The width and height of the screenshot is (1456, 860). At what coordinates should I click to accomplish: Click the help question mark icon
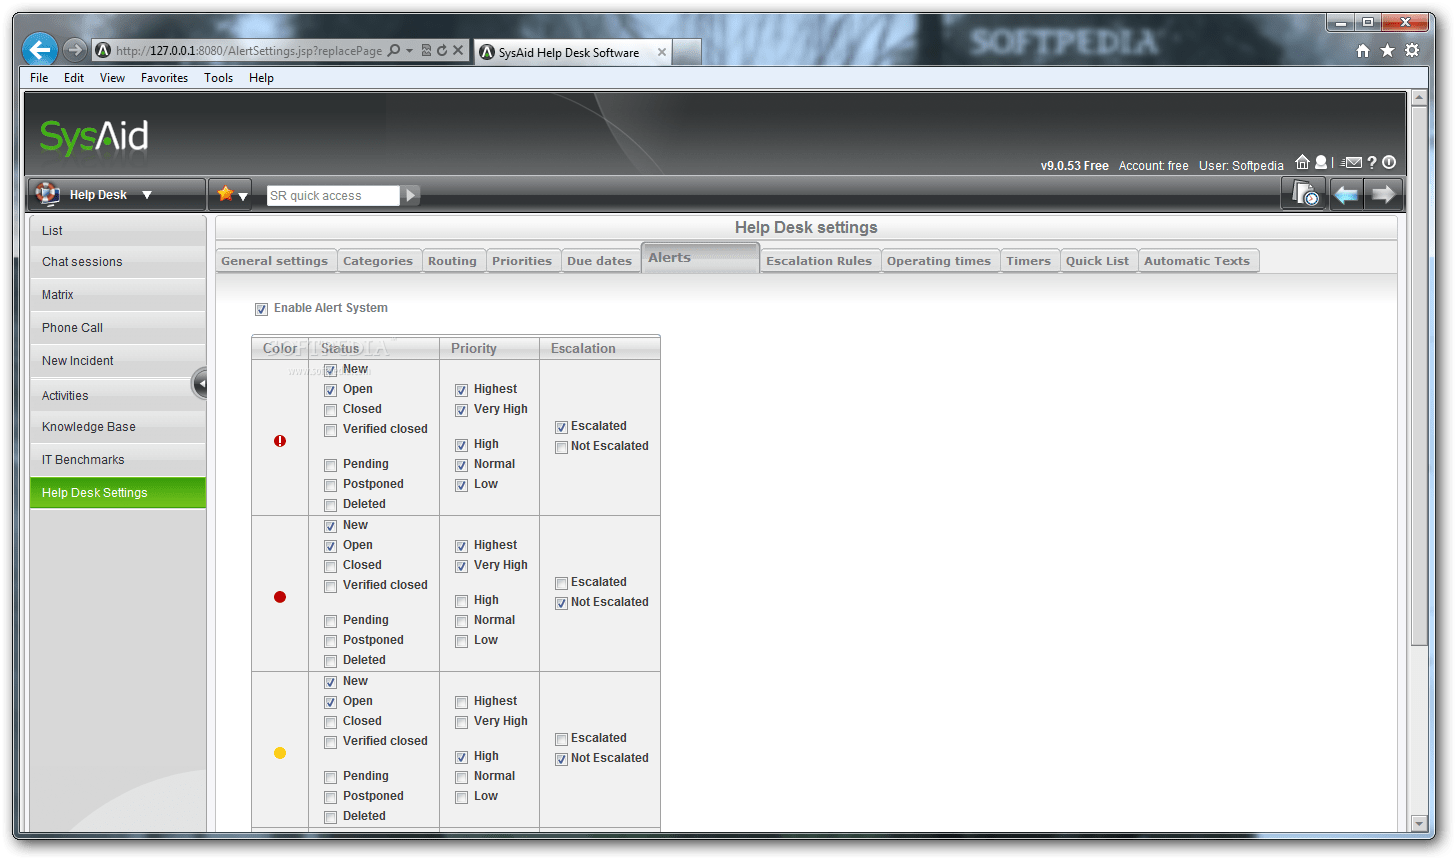pyautogui.click(x=1371, y=162)
